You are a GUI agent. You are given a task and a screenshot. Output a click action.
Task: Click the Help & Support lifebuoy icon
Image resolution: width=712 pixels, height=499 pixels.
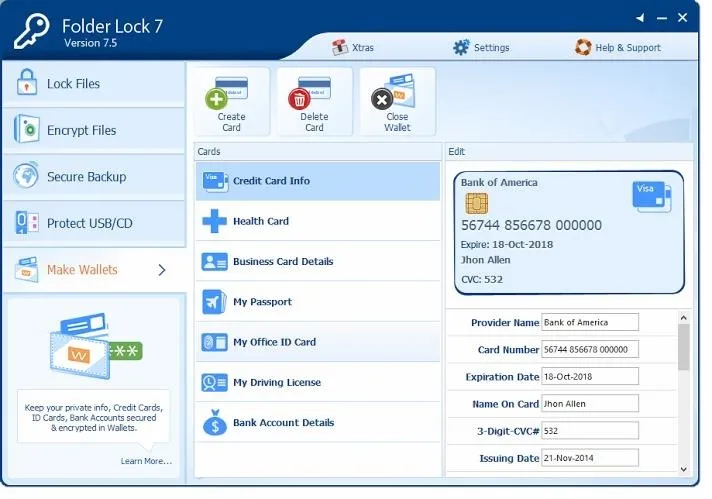pos(583,47)
